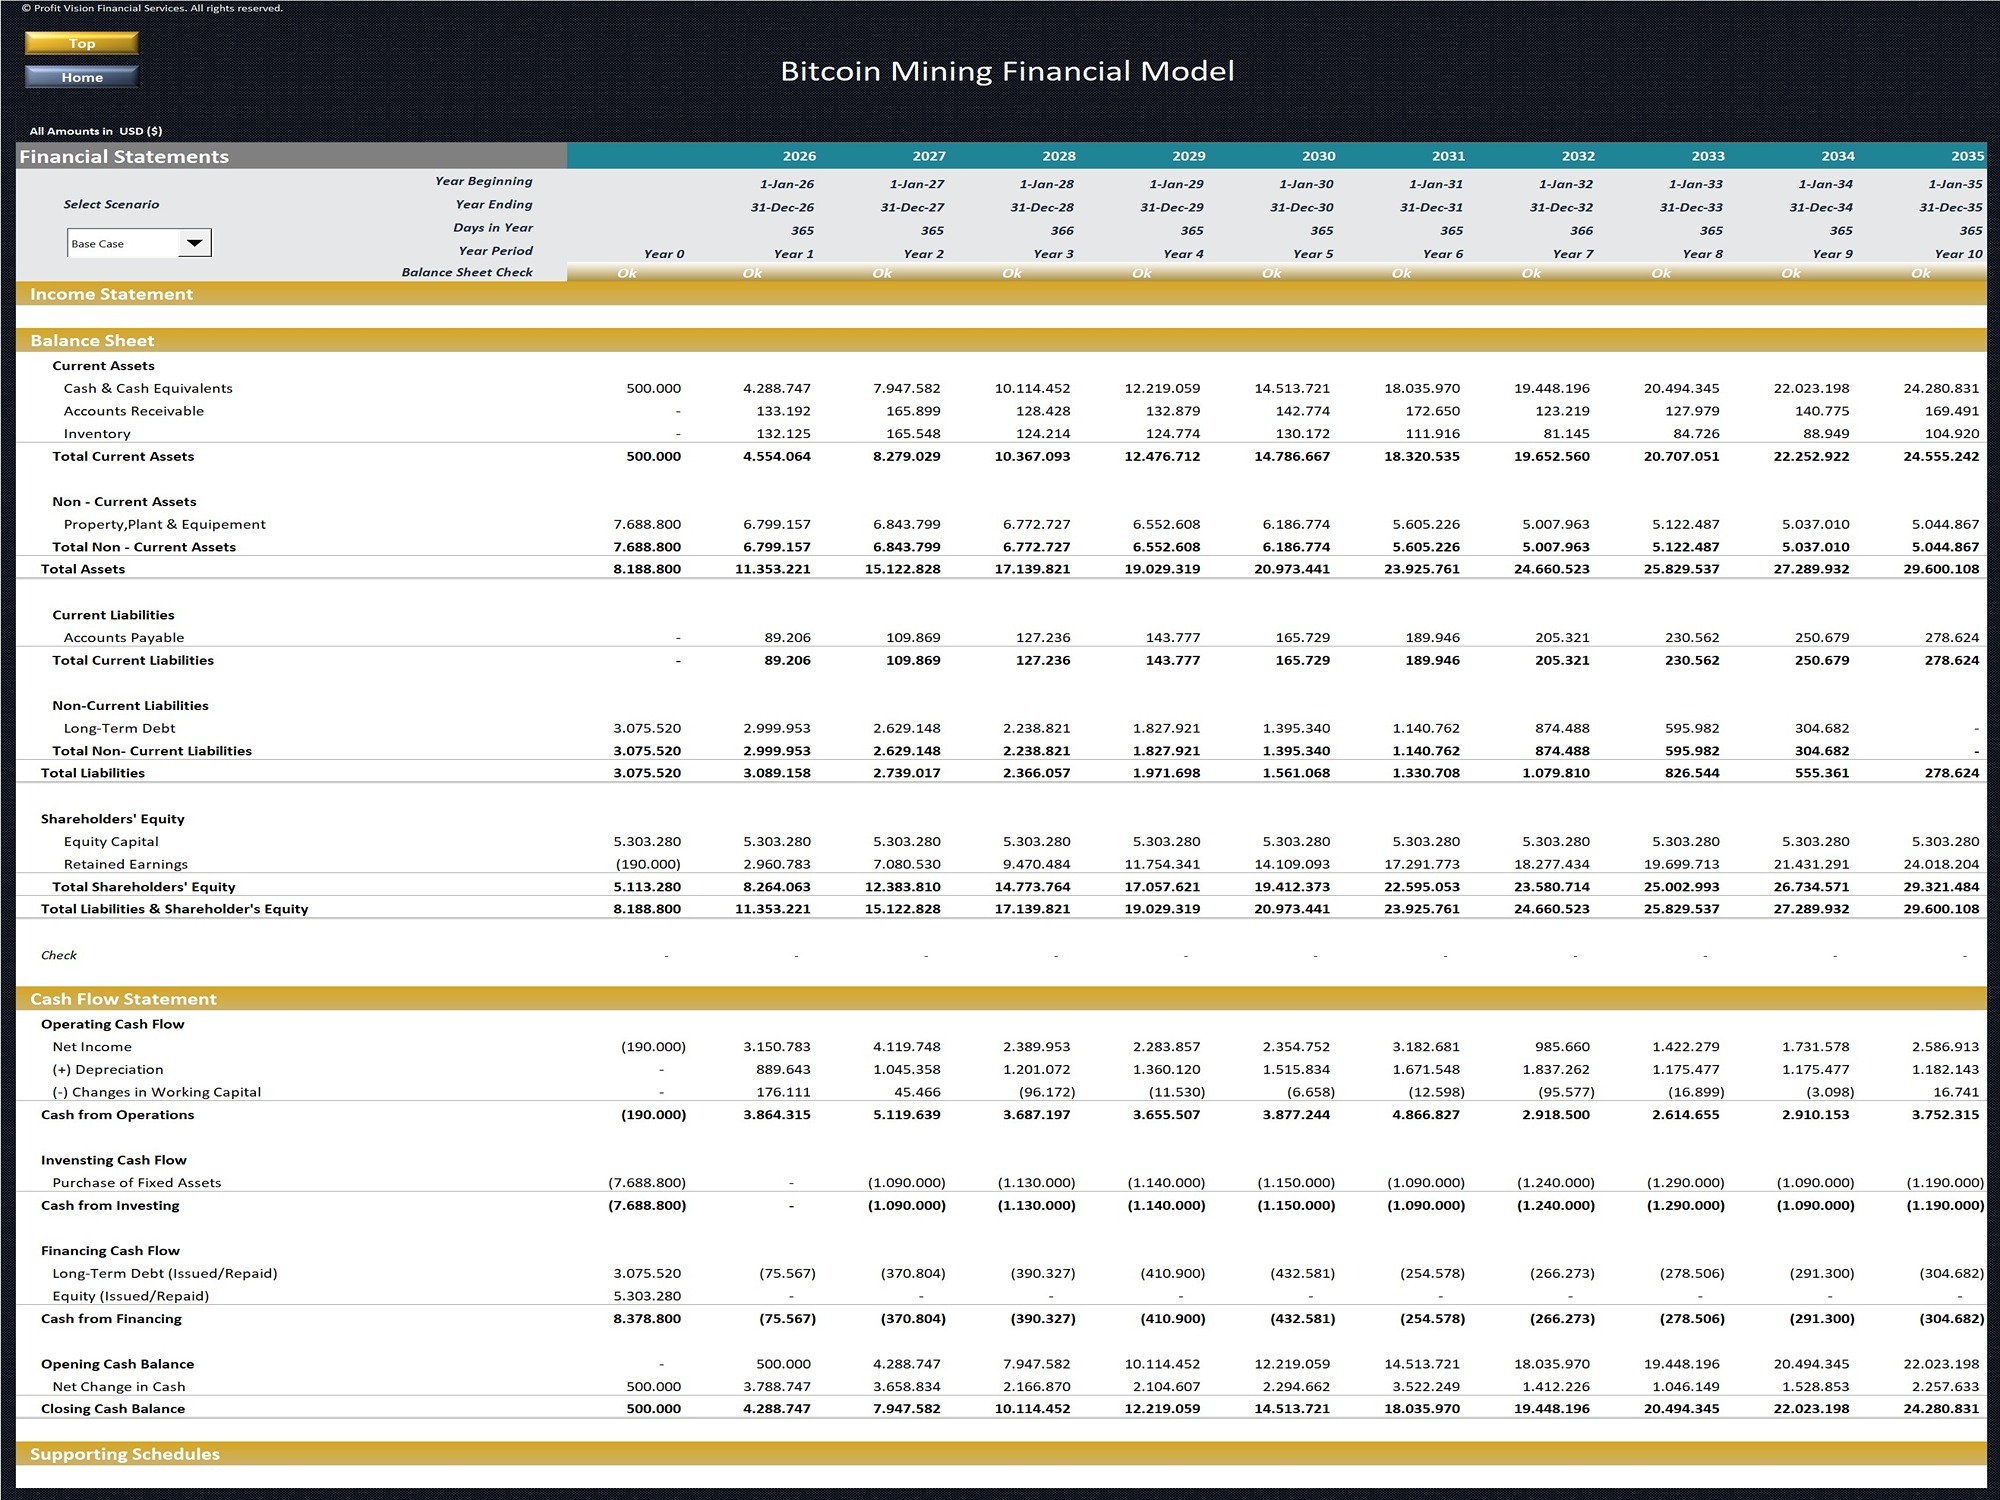Click the Cash & Cash Equivalents Year 0 value
Viewport: 2000px width, 1500px height.
[655, 388]
